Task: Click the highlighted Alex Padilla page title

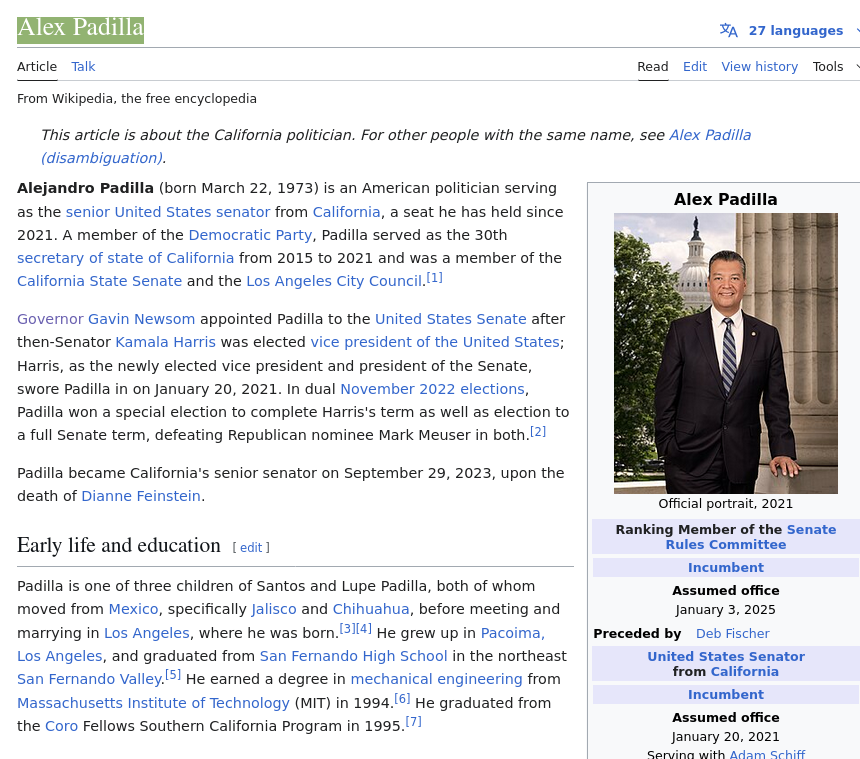Action: coord(81,29)
